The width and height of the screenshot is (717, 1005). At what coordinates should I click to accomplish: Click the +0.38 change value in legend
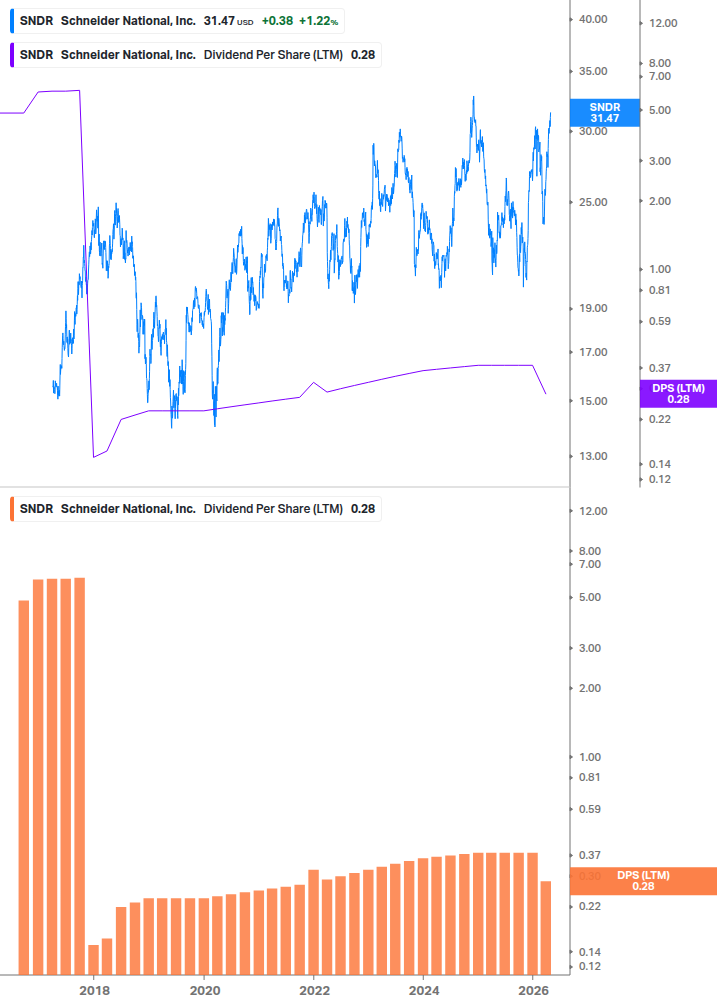277,21
